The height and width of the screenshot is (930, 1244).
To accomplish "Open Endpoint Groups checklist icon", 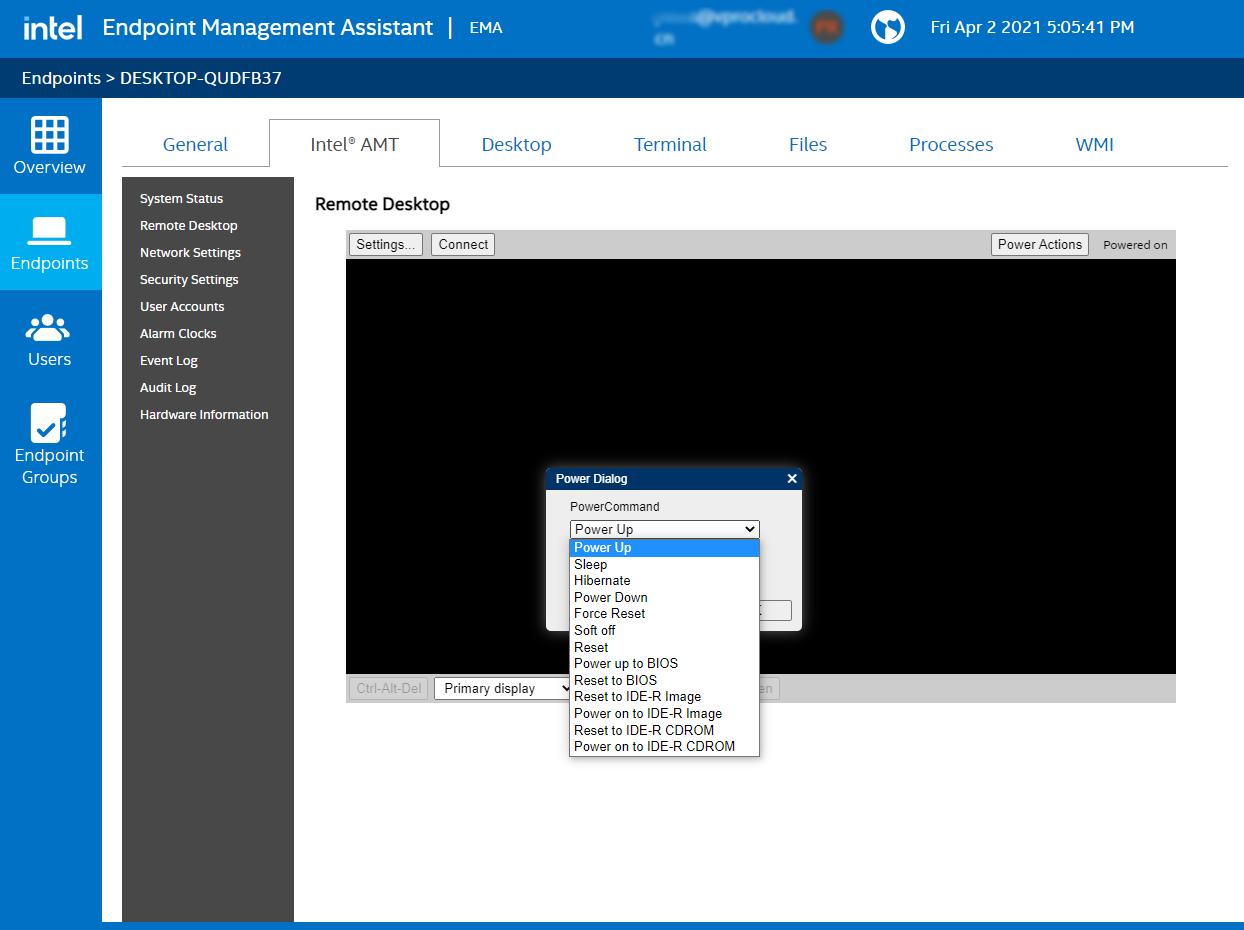I will point(49,423).
